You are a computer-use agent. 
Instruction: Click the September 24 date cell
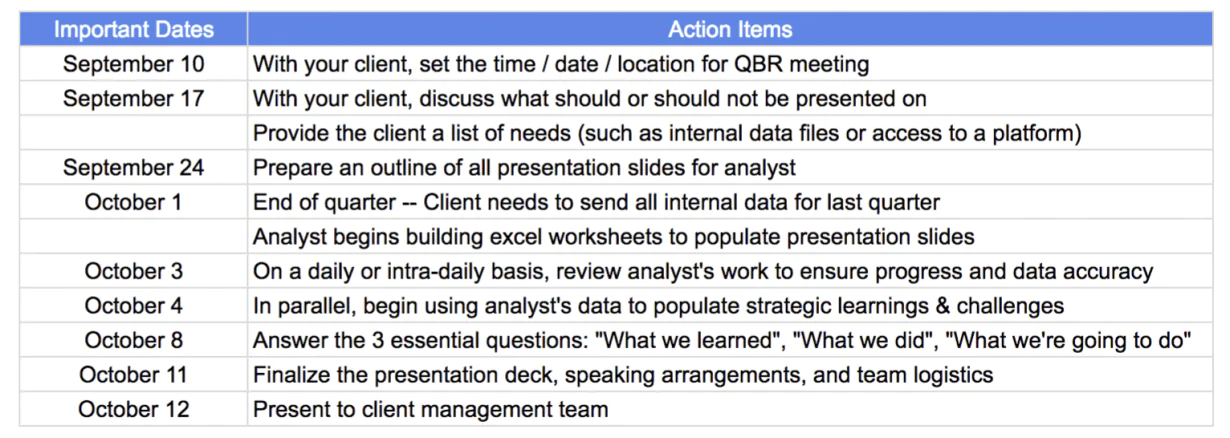pyautogui.click(x=133, y=168)
